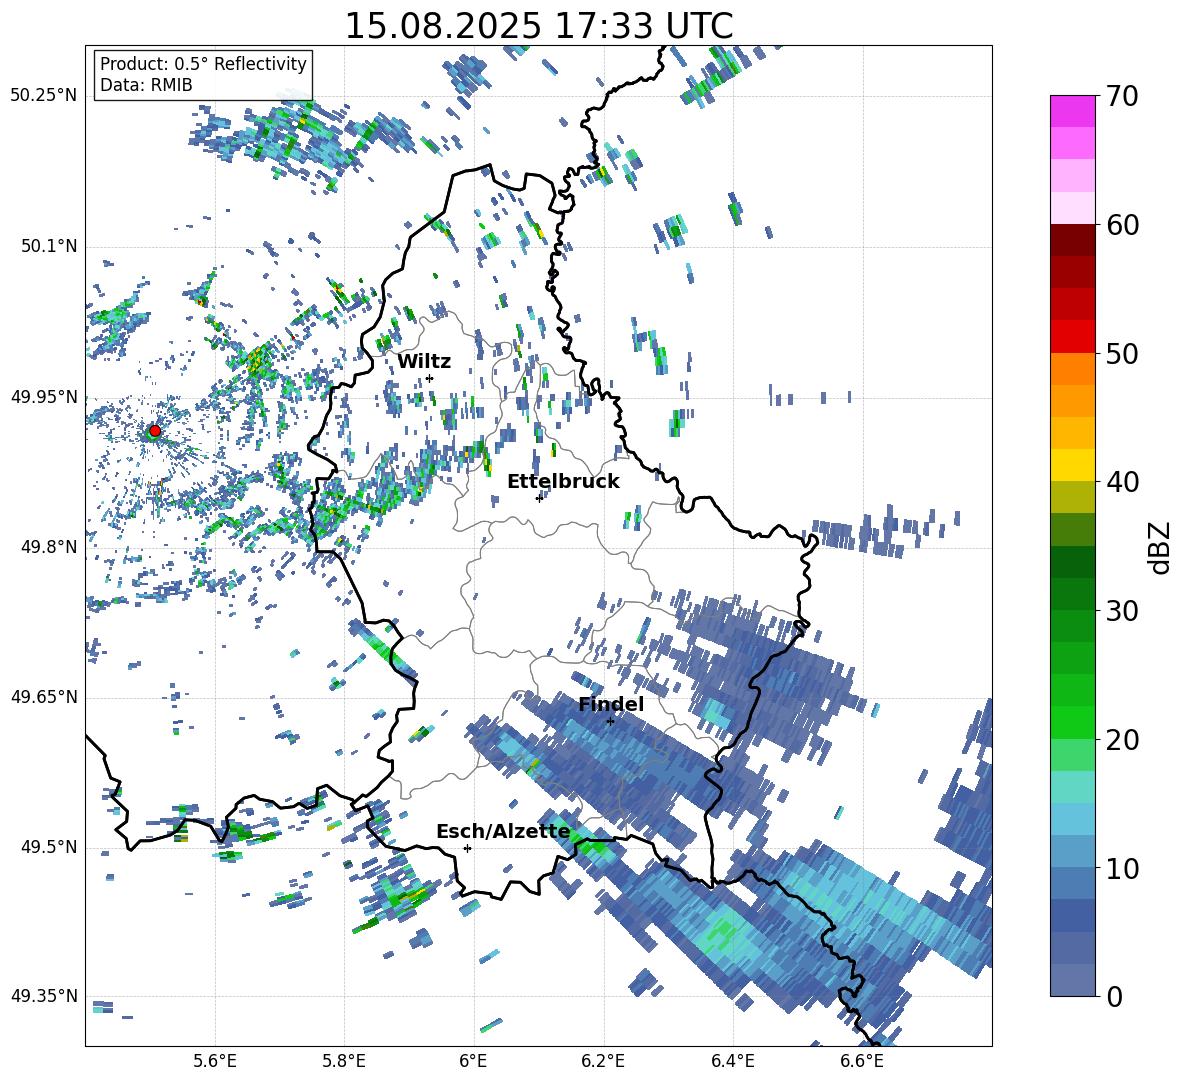Click the Esch/Alzette city label
Screen dimensions: 1184x1081
503,832
